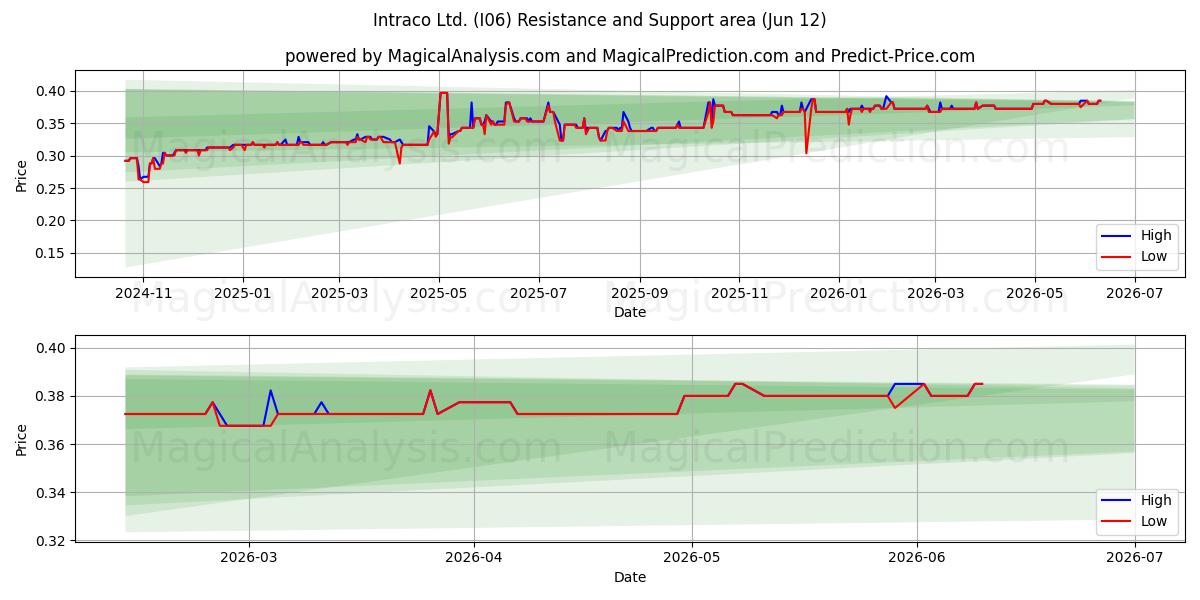Image resolution: width=1200 pixels, height=600 pixels.
Task: Click the '2026-06' date label on the bottom chart axis
Action: pos(917,559)
